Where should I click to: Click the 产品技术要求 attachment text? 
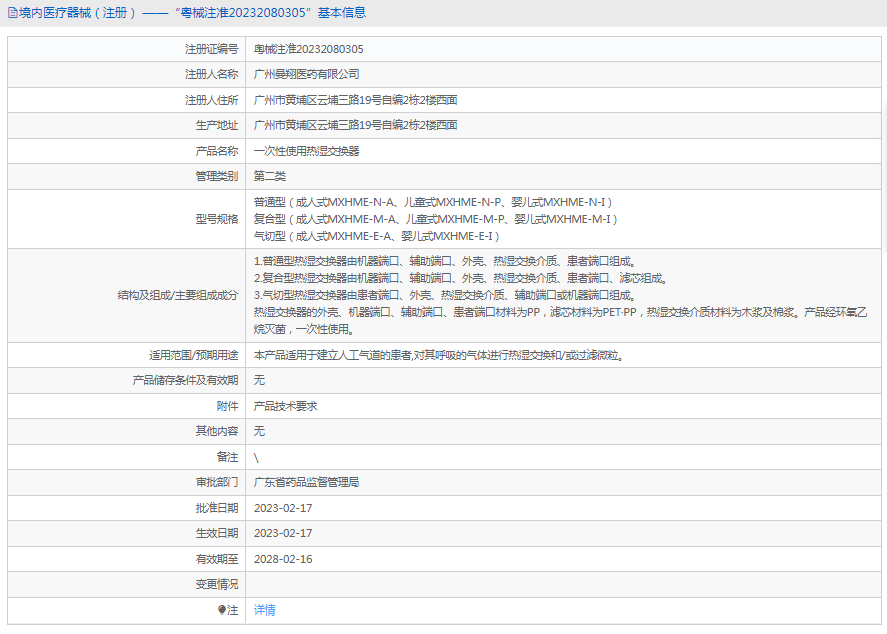coord(285,406)
